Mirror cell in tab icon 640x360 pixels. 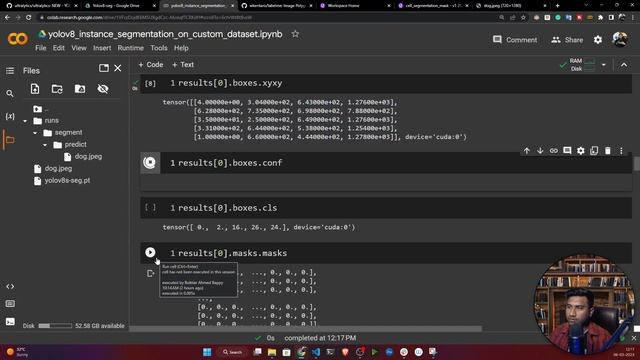(594, 151)
